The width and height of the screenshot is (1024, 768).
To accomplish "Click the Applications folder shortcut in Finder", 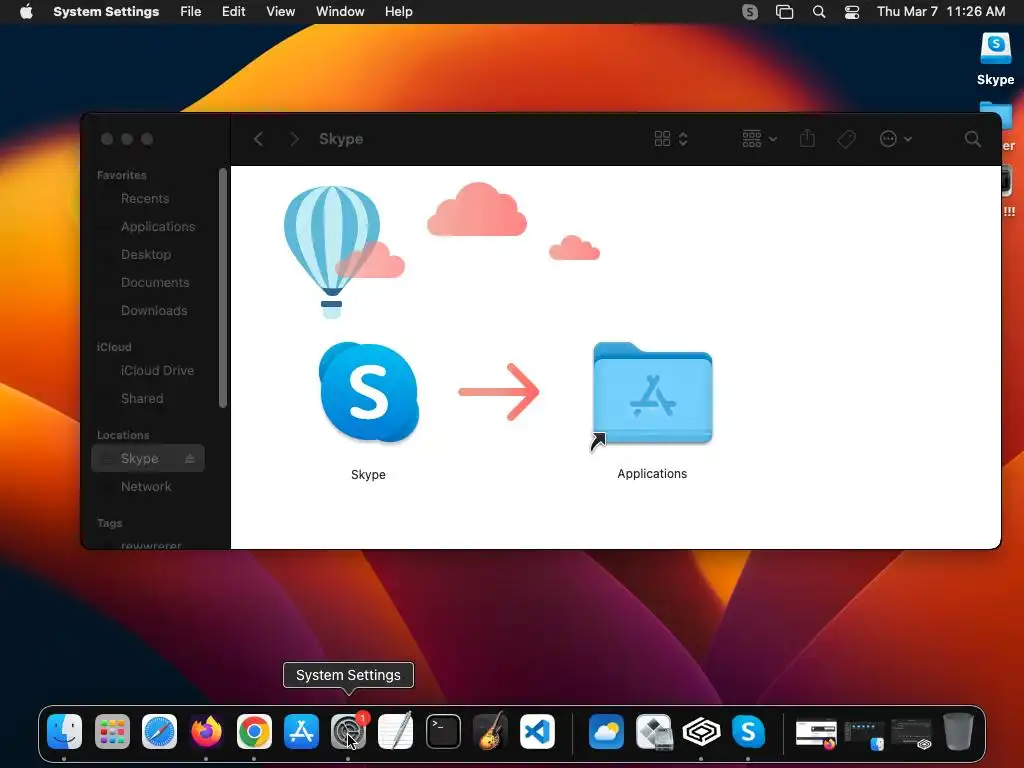I will click(652, 394).
